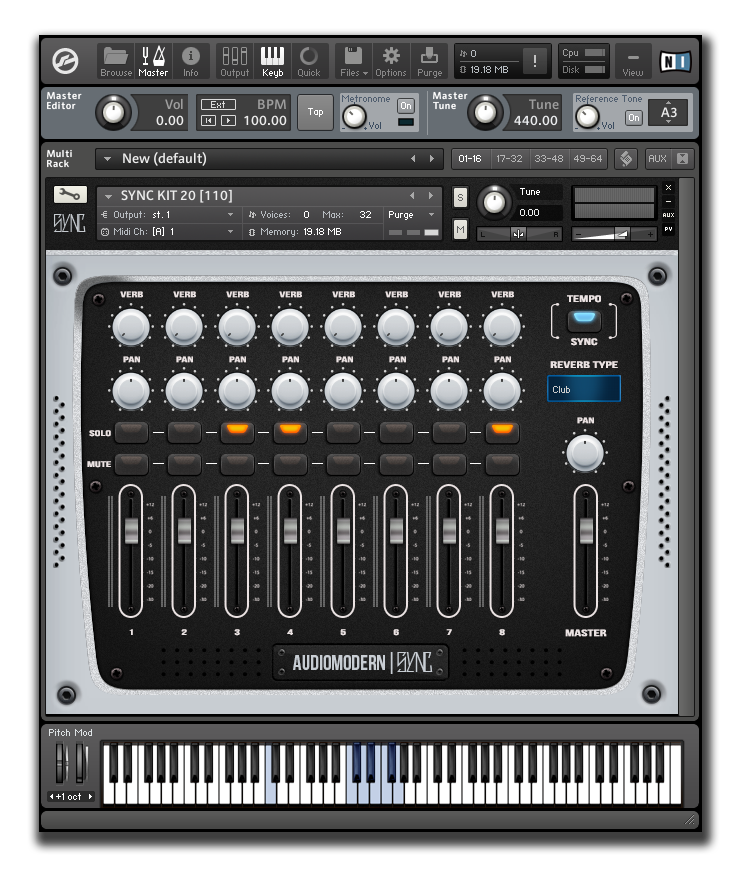Expand the New (default) multi dropdown

click(x=107, y=159)
